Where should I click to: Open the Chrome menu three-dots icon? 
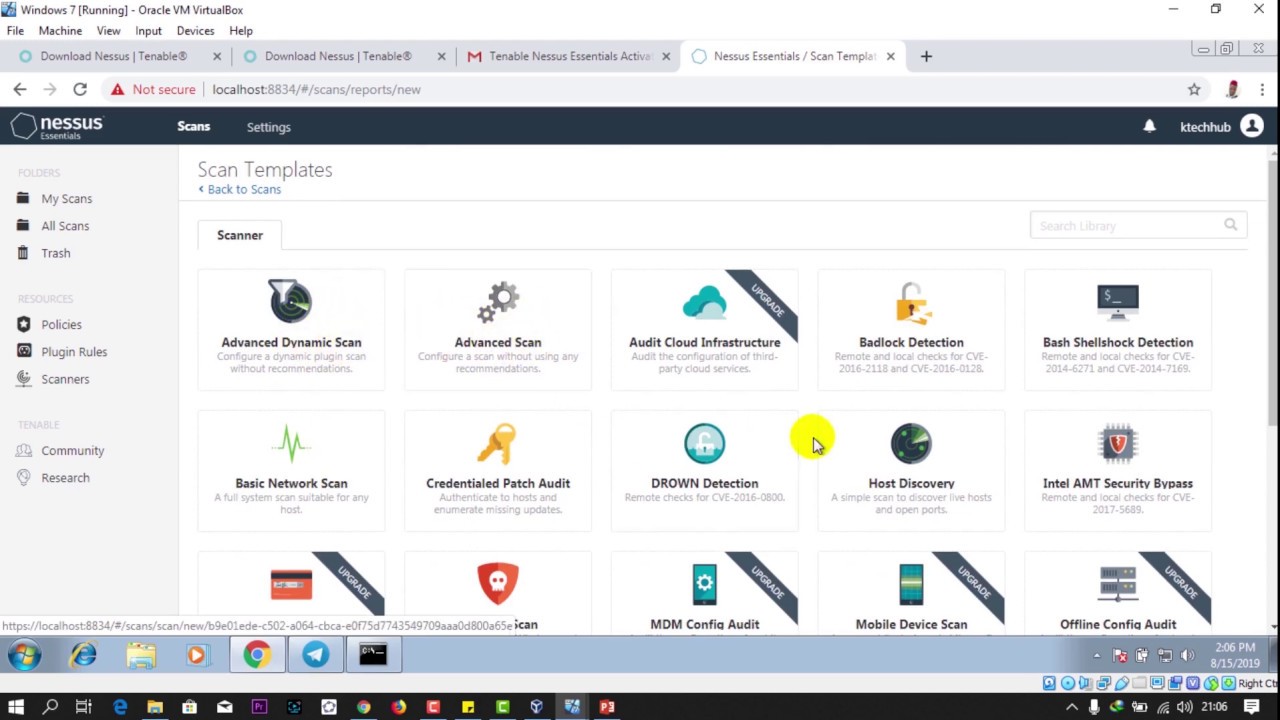pos(1262,89)
